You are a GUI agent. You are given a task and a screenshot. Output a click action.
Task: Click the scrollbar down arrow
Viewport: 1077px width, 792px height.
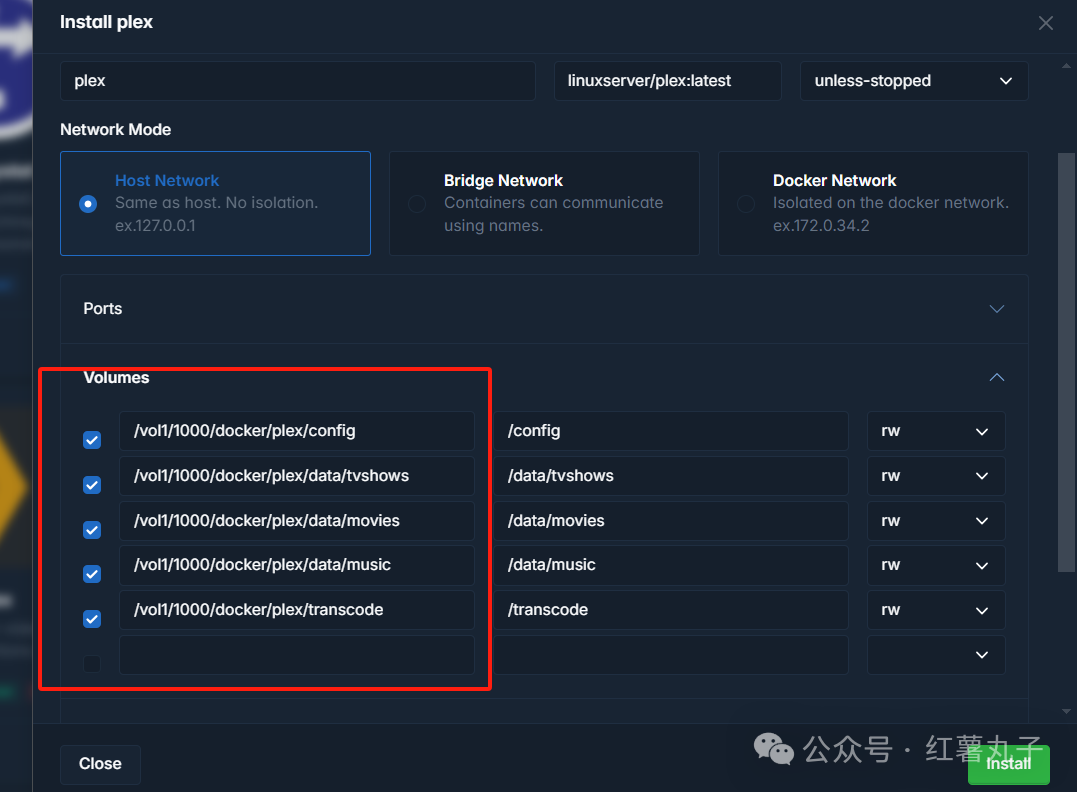tap(1066, 712)
